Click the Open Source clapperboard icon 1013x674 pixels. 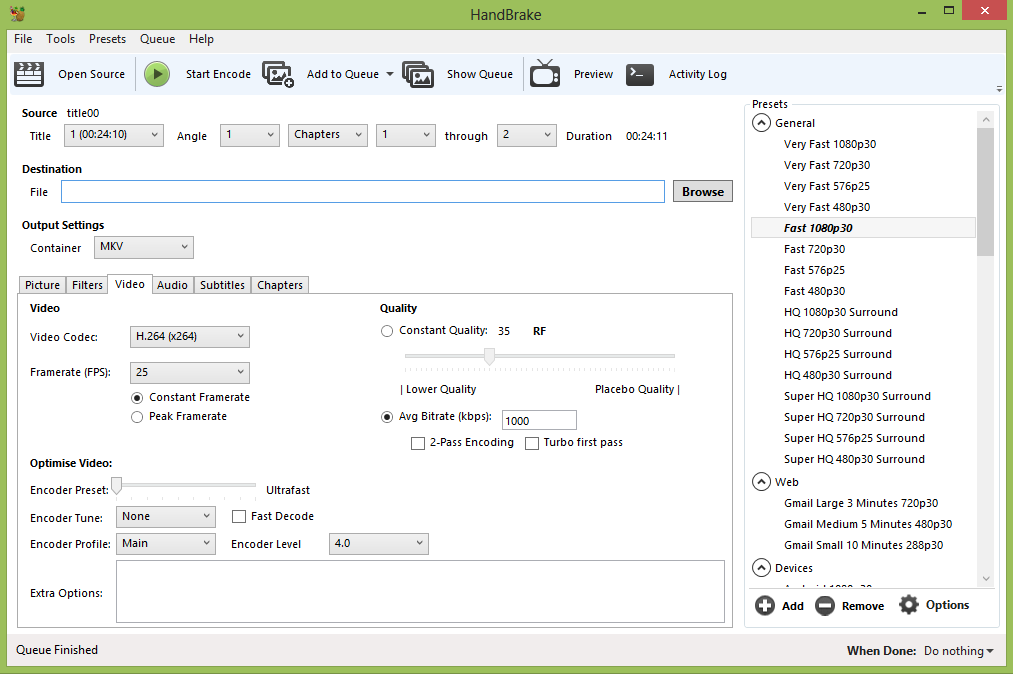tap(29, 74)
